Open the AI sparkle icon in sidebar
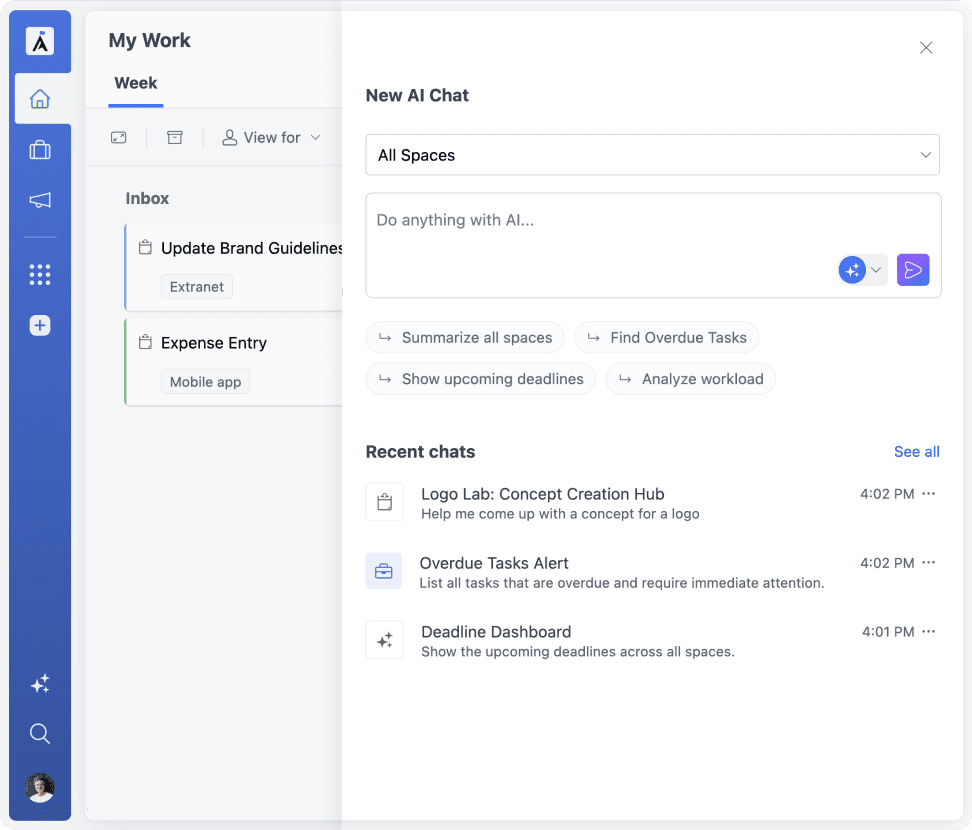Viewport: 972px width, 830px height. pyautogui.click(x=40, y=684)
